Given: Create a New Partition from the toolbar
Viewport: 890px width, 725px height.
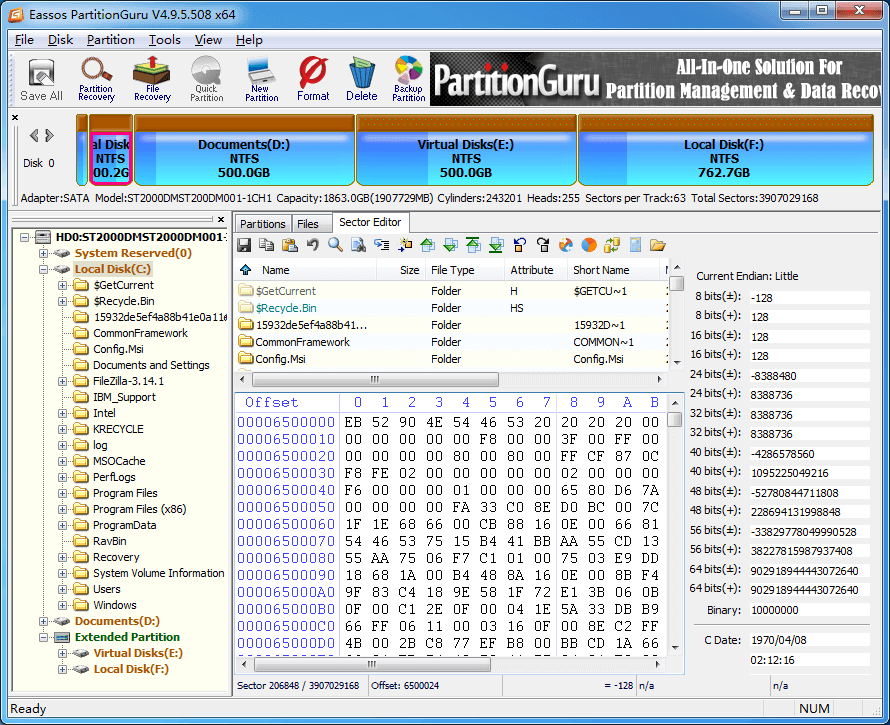Looking at the screenshot, I should (261, 79).
